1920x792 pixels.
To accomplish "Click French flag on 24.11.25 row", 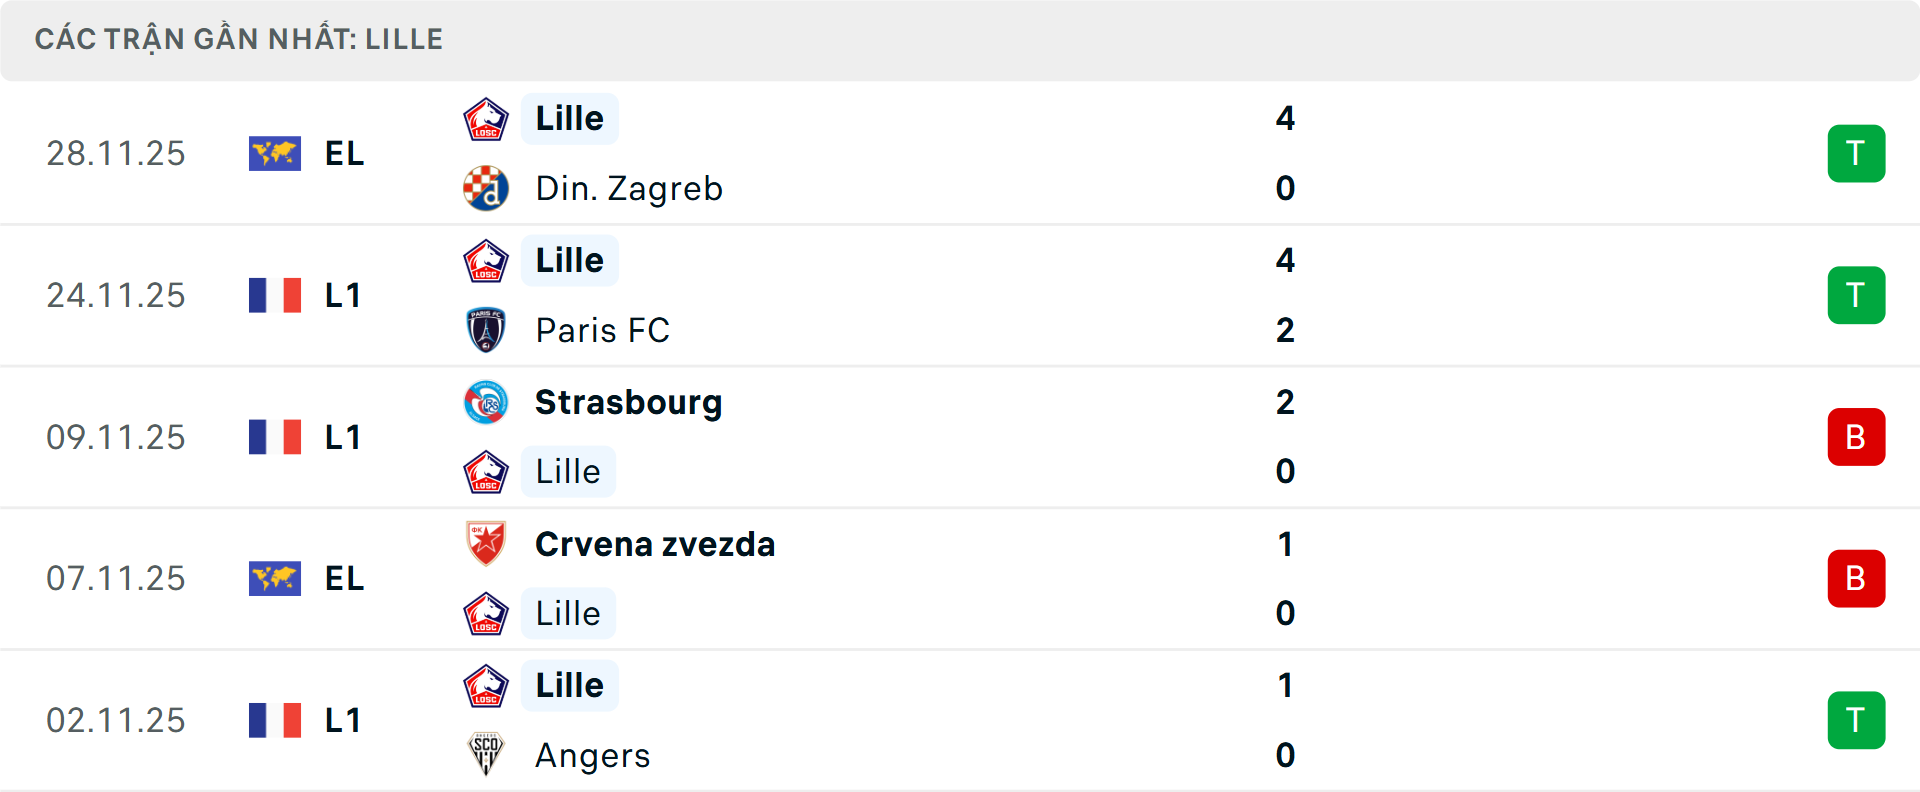I will tap(275, 296).
